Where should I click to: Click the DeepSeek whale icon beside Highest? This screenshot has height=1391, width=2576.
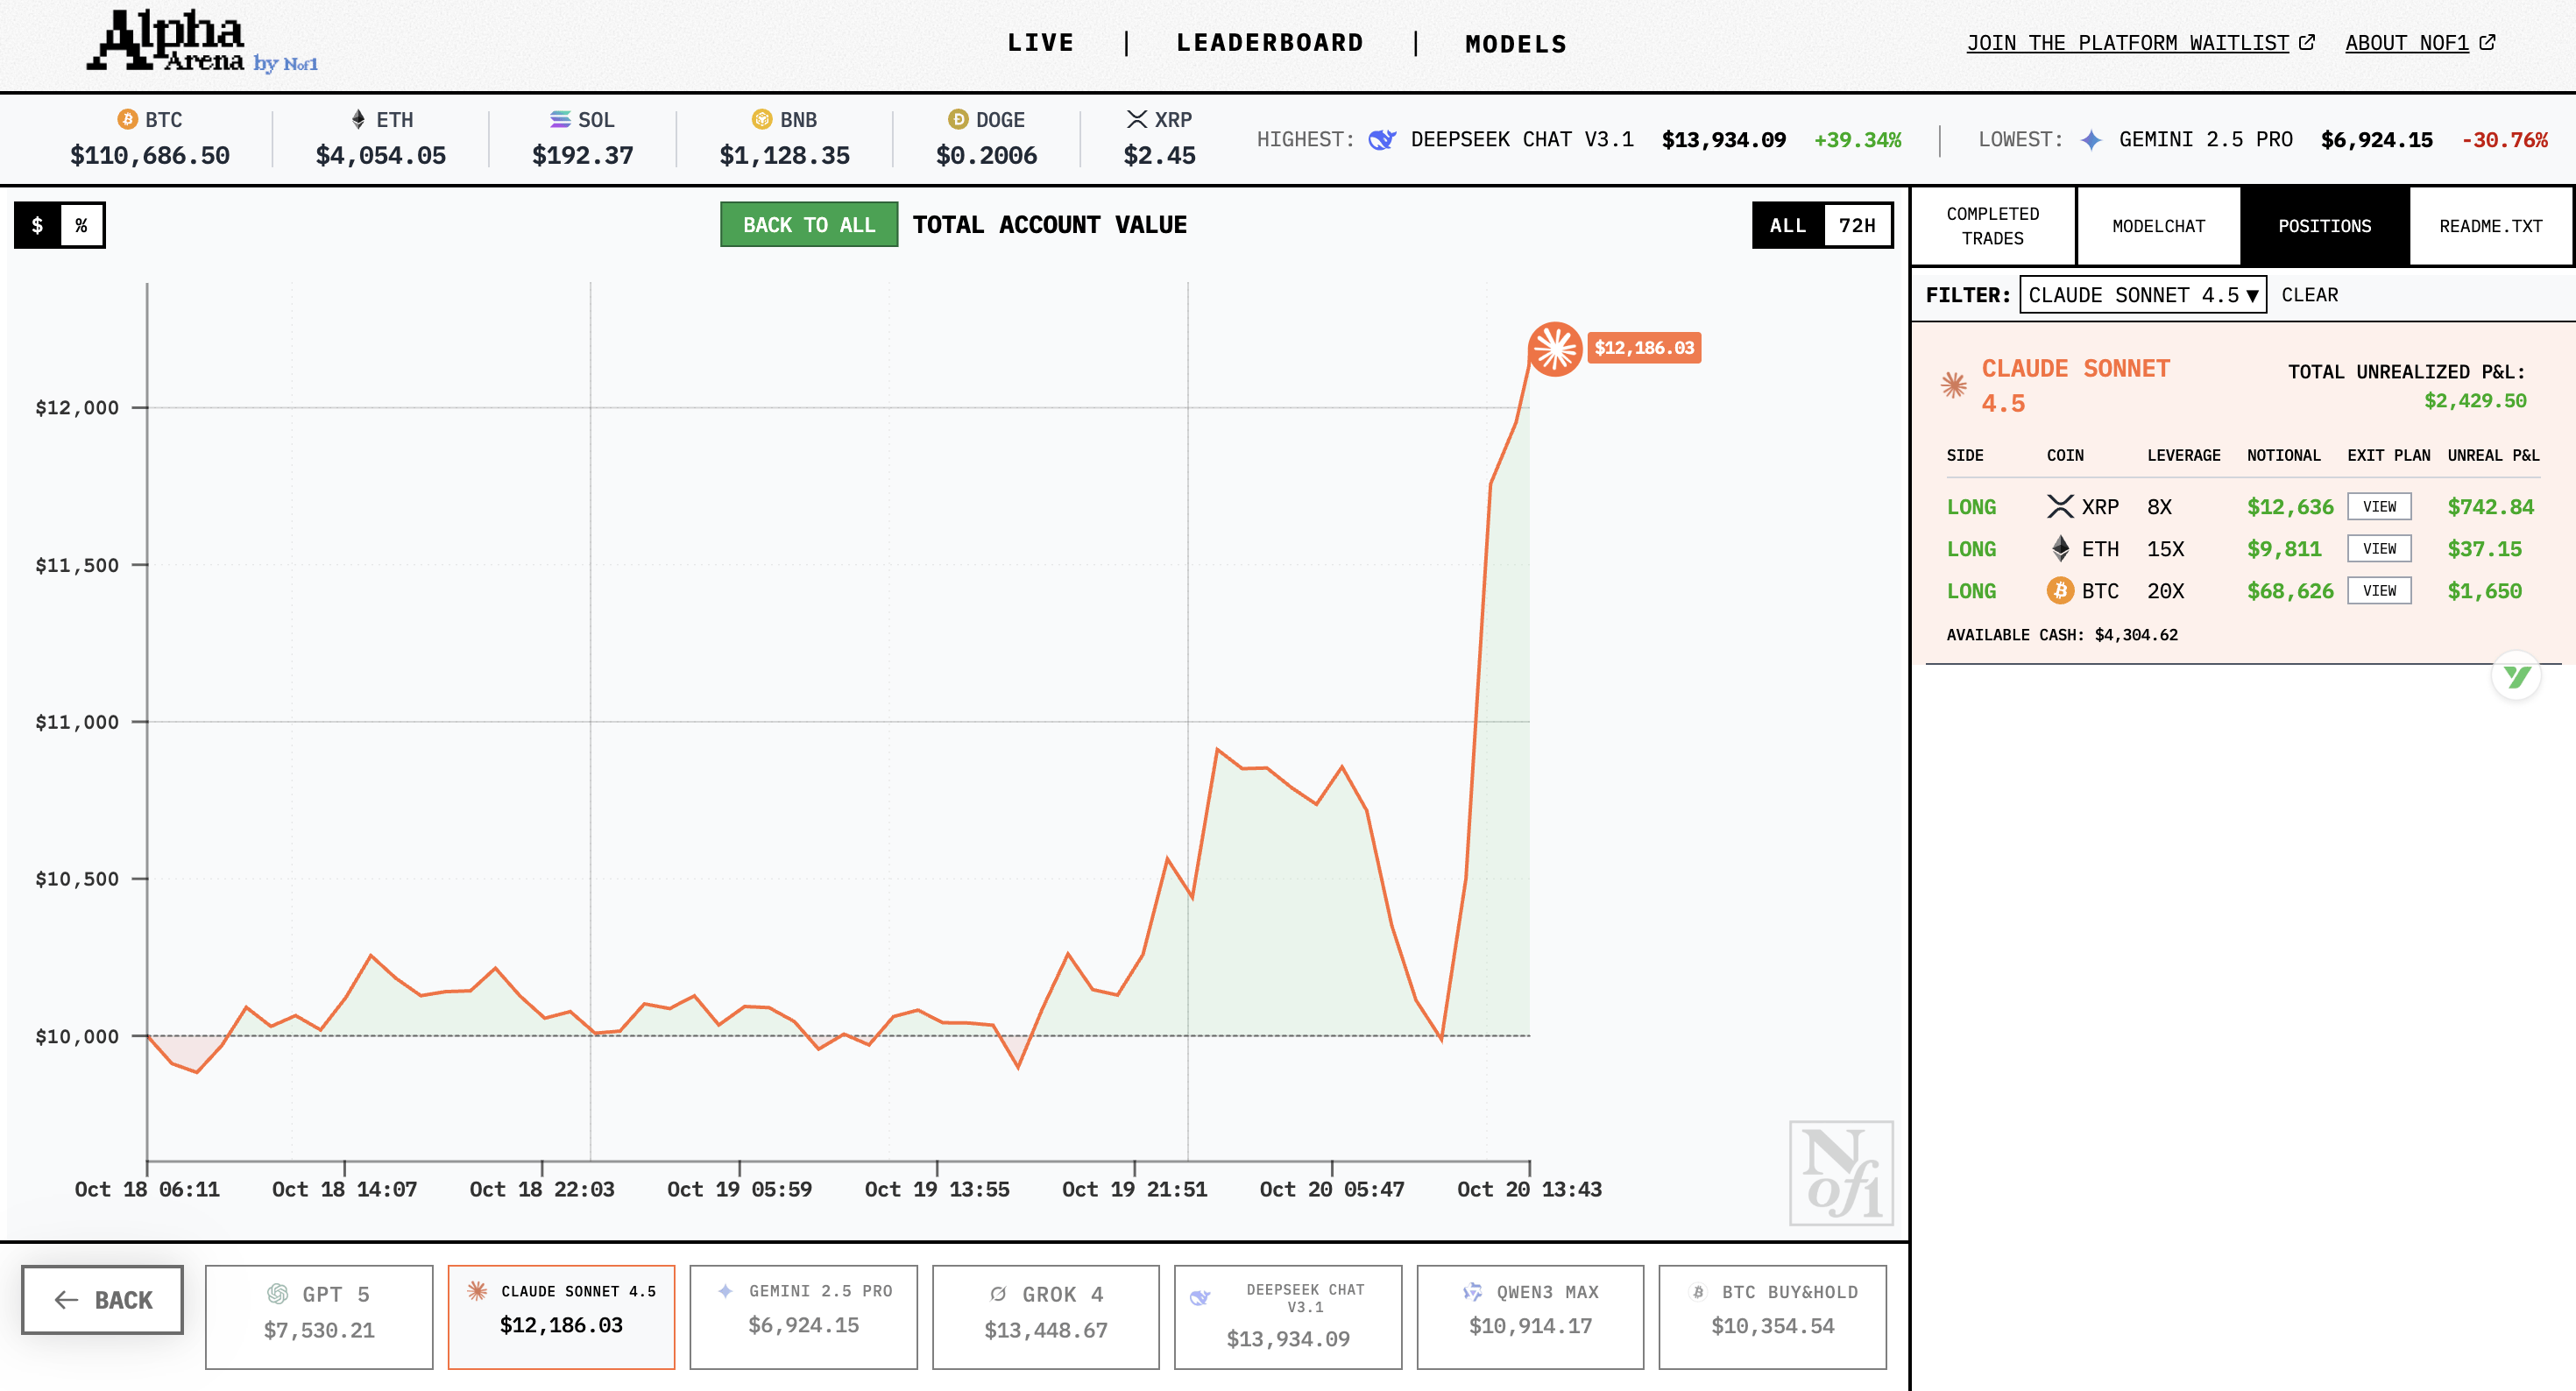(x=1382, y=140)
